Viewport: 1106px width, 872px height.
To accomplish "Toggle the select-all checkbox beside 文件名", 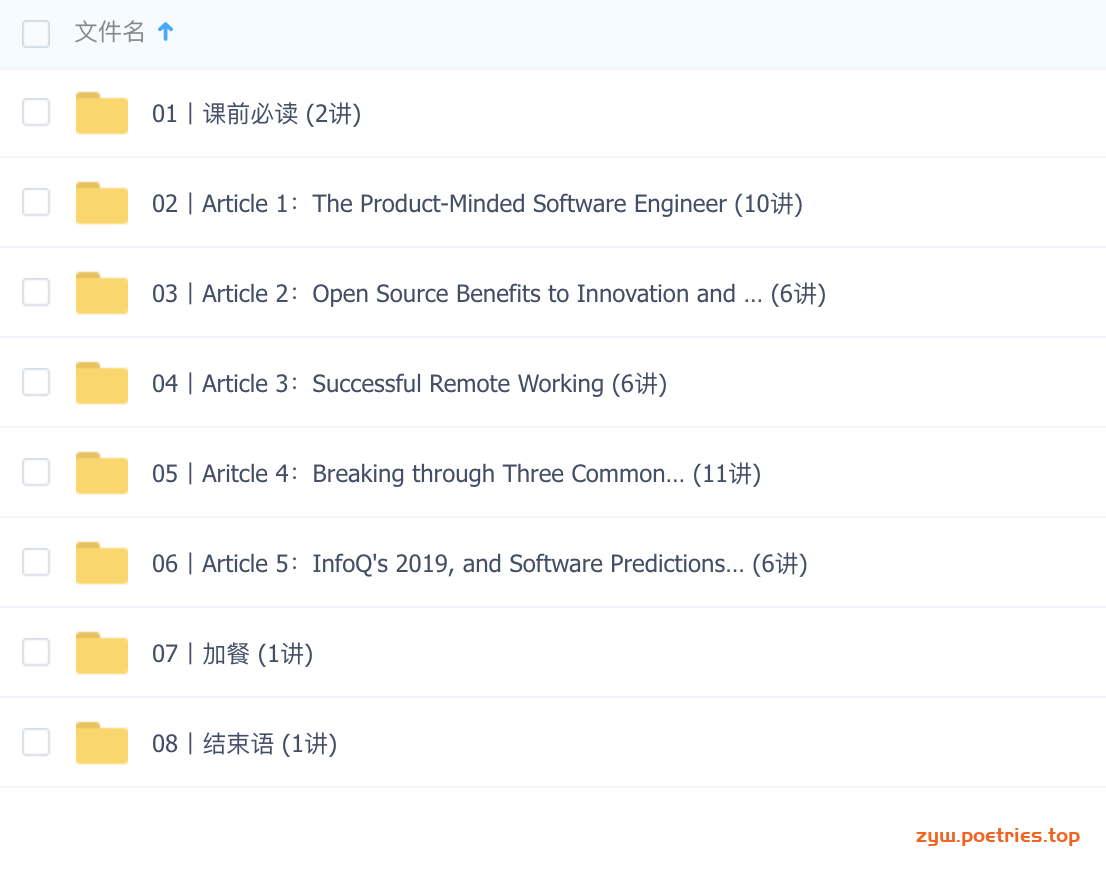I will coord(36,33).
